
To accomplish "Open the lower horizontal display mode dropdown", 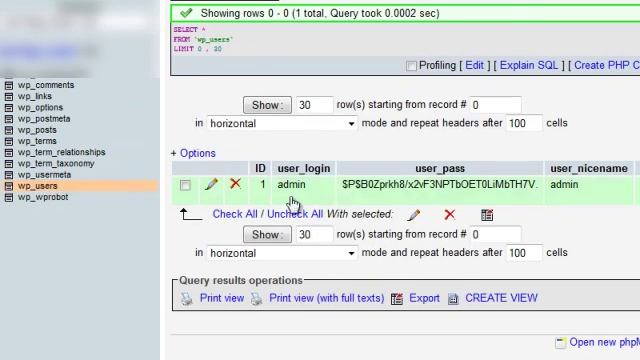I will point(282,253).
